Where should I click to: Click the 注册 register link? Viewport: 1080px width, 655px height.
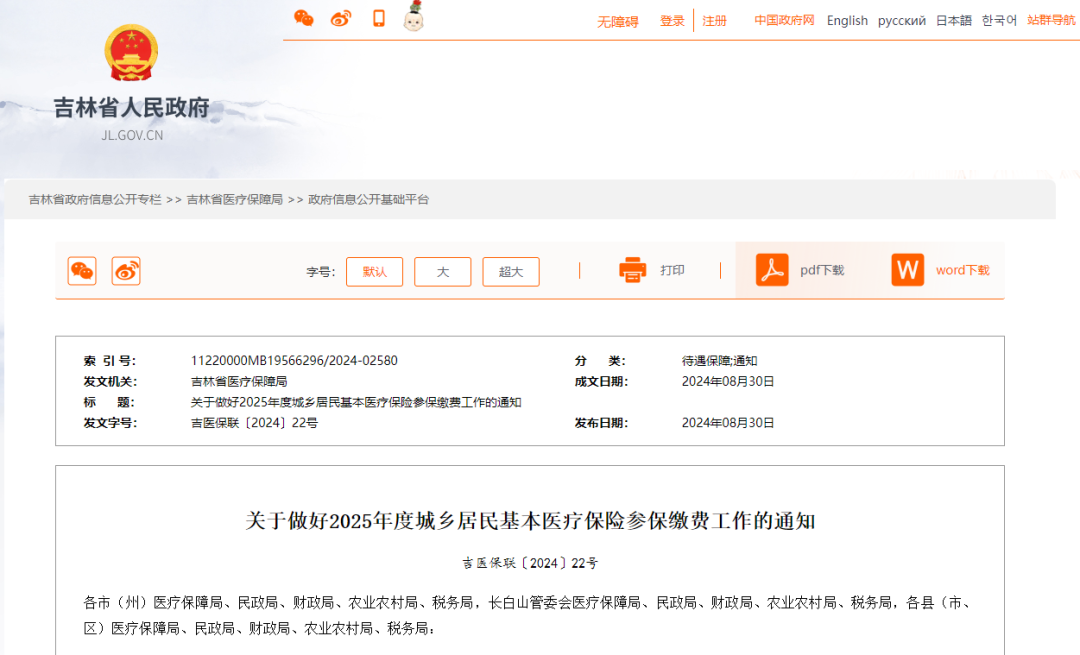pos(714,21)
